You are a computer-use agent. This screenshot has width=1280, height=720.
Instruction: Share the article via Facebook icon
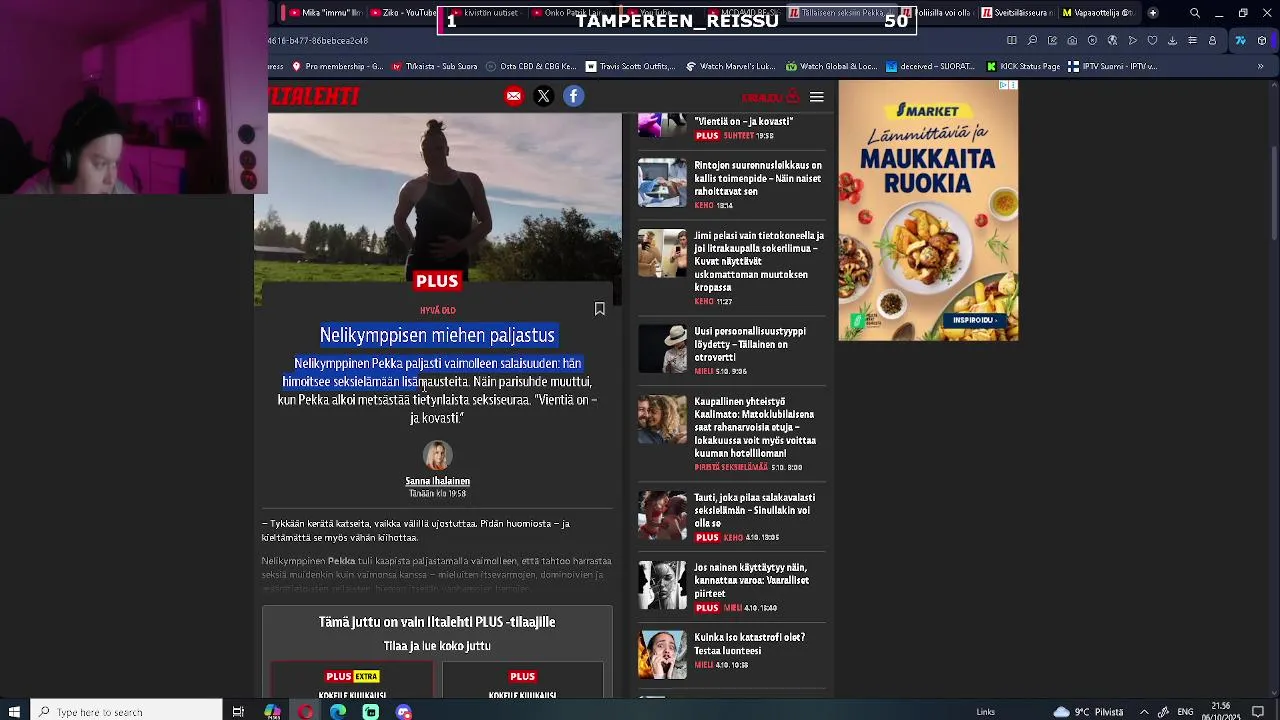[x=573, y=96]
